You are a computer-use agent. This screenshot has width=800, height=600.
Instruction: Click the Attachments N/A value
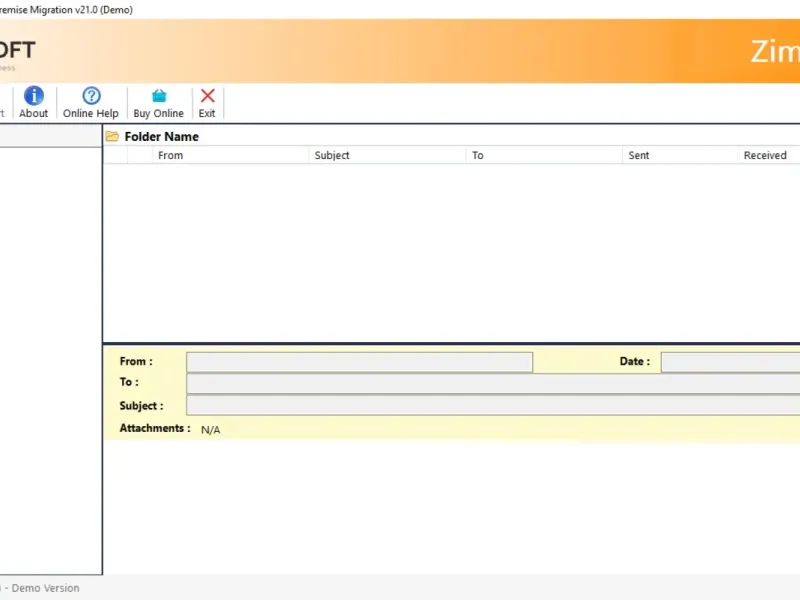[x=211, y=430]
